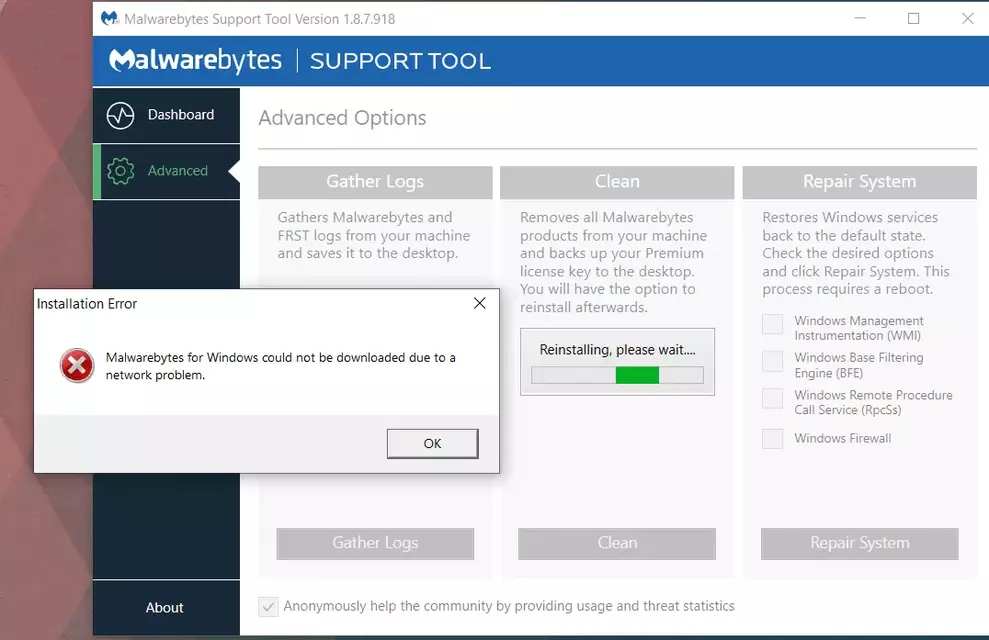This screenshot has width=989, height=640.
Task: Click the Windows Firewall label
Action: (843, 438)
